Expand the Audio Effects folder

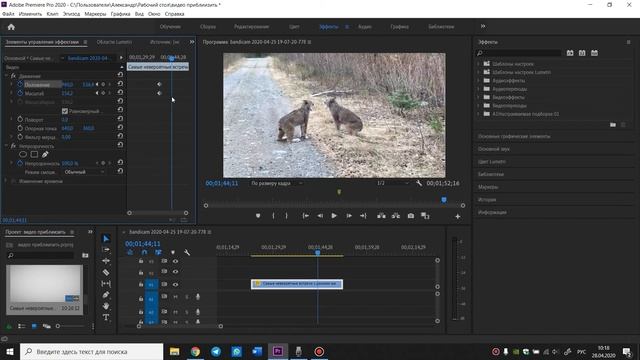(x=478, y=81)
